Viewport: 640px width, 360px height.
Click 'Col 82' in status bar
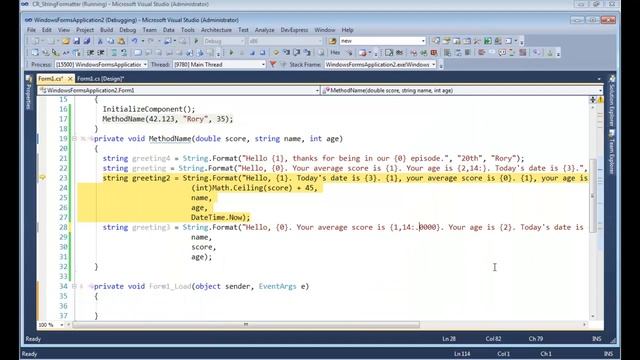pos(493,339)
